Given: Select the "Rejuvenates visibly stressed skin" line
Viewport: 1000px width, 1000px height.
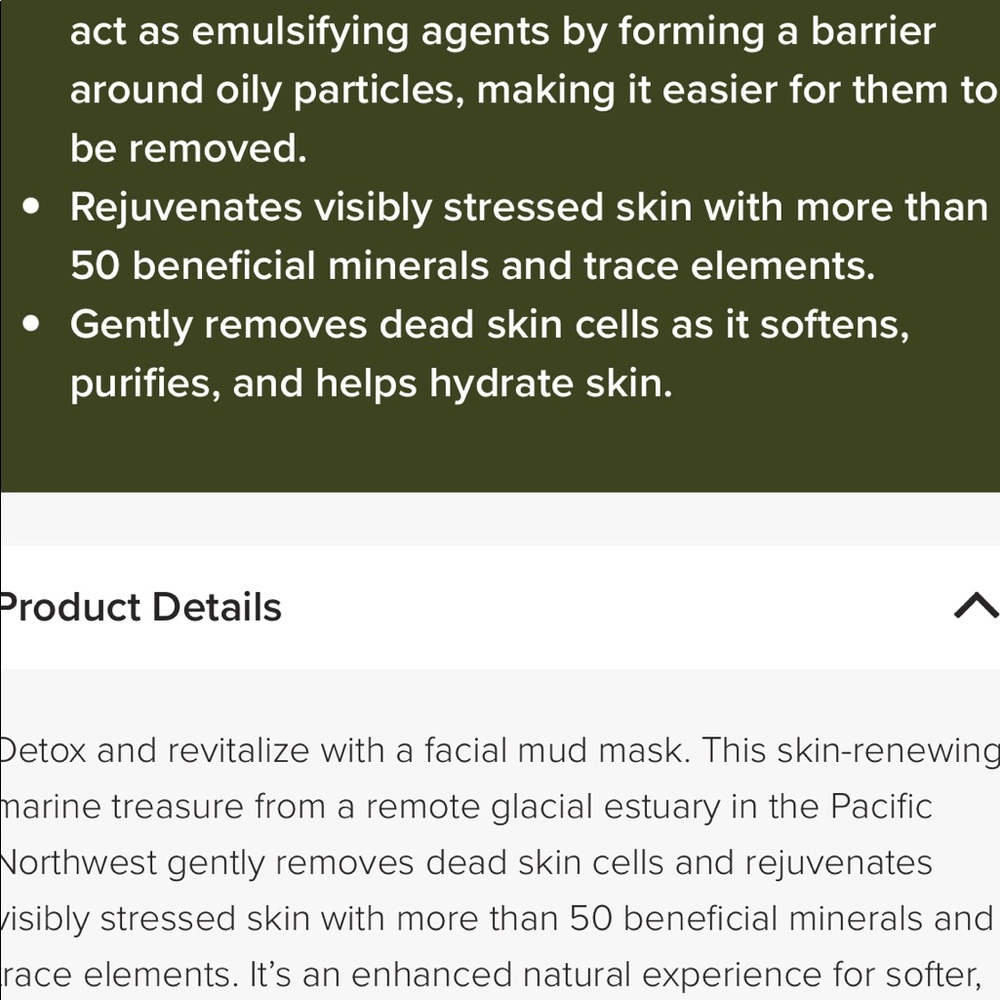Looking at the screenshot, I should tap(528, 208).
